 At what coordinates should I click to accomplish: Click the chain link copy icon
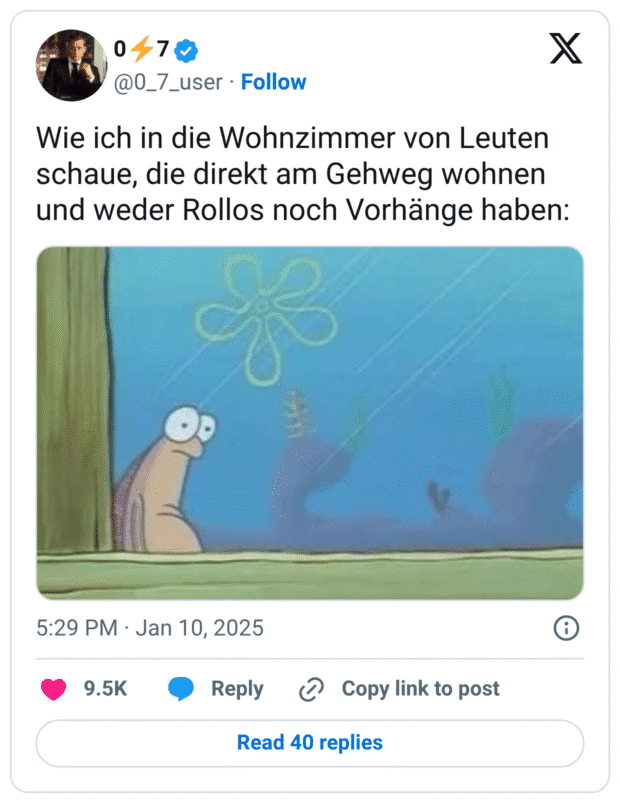(x=311, y=689)
